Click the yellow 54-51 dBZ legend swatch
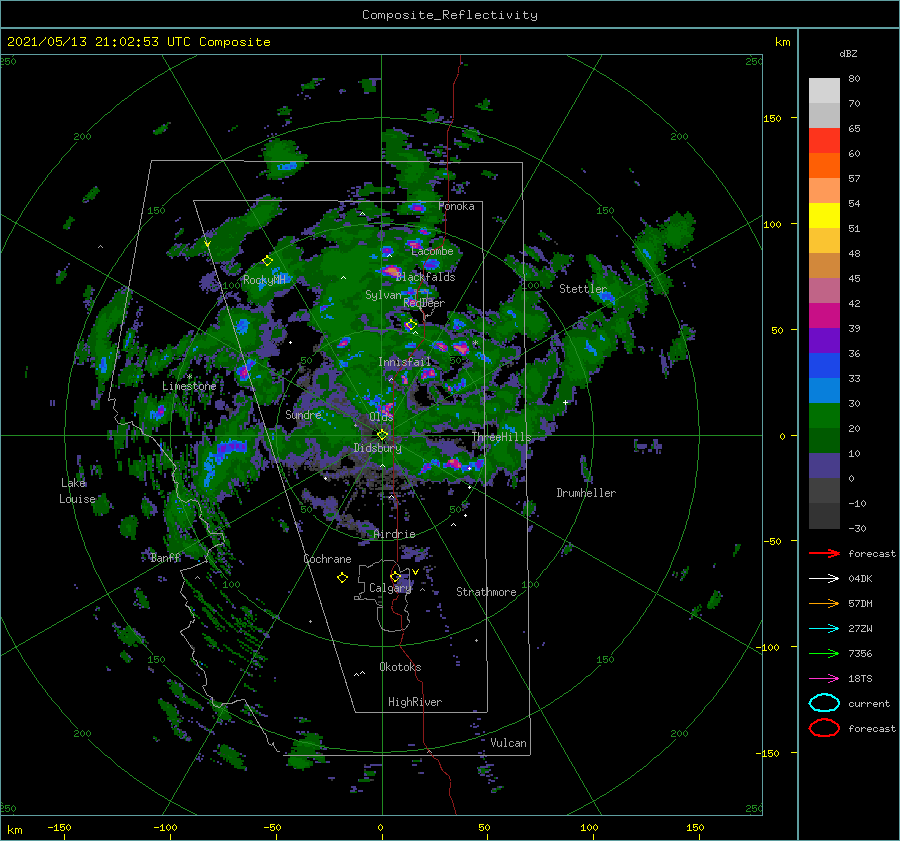The width and height of the screenshot is (900, 841). 824,215
